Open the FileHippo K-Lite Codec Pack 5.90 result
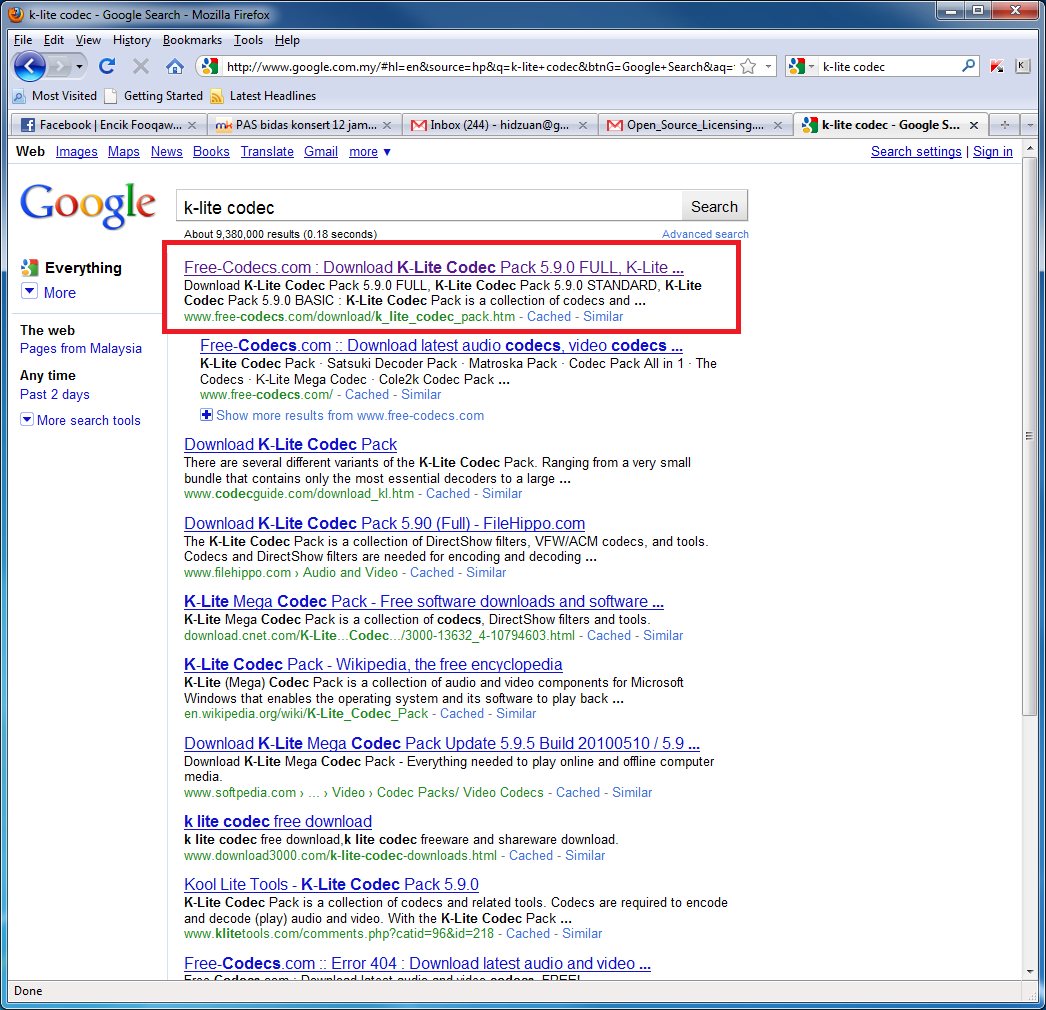Viewport: 1046px width, 1010px height. click(384, 524)
